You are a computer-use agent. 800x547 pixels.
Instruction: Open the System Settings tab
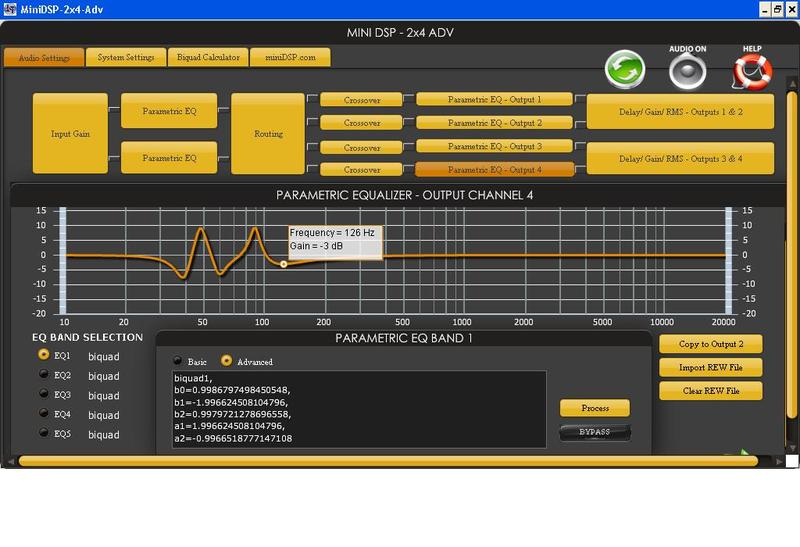126,58
